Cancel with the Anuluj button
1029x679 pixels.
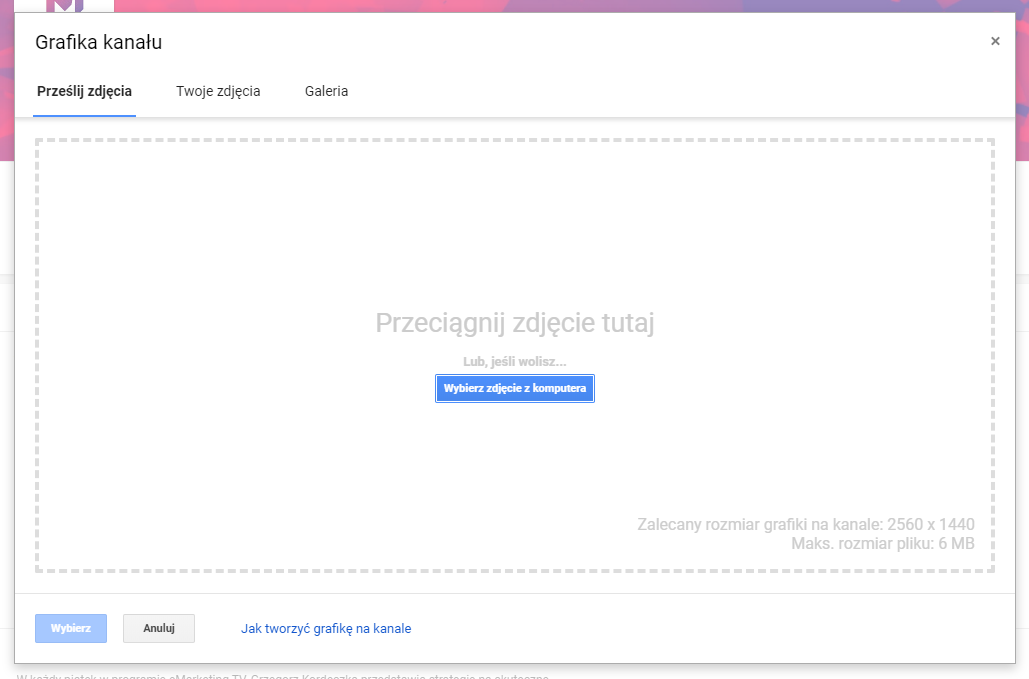(159, 628)
